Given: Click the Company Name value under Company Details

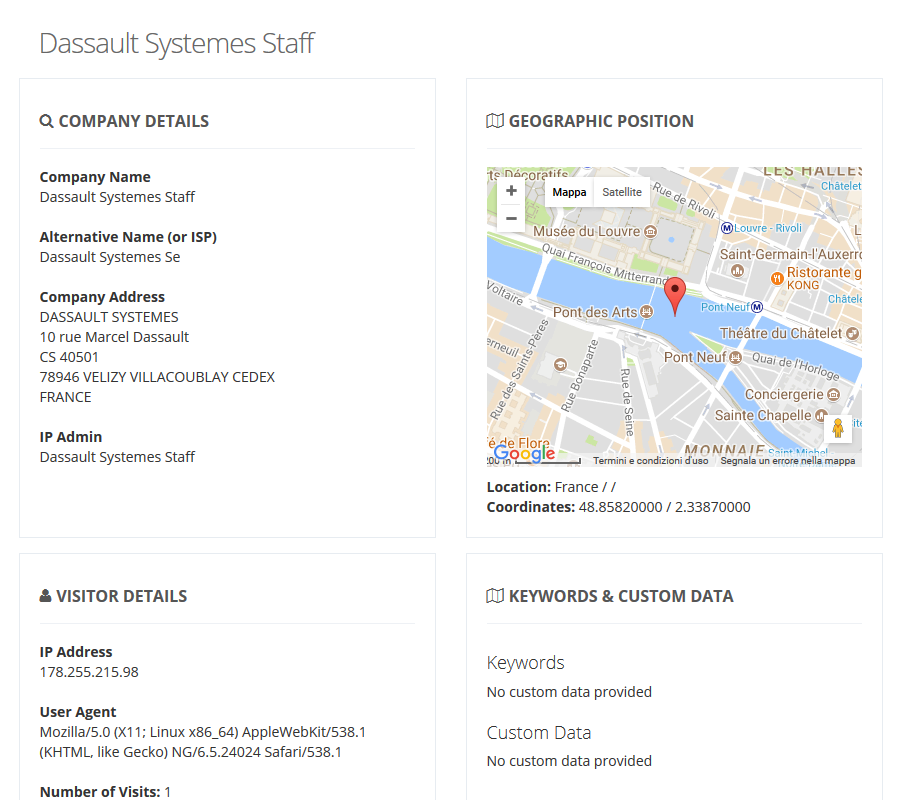Looking at the screenshot, I should point(117,197).
